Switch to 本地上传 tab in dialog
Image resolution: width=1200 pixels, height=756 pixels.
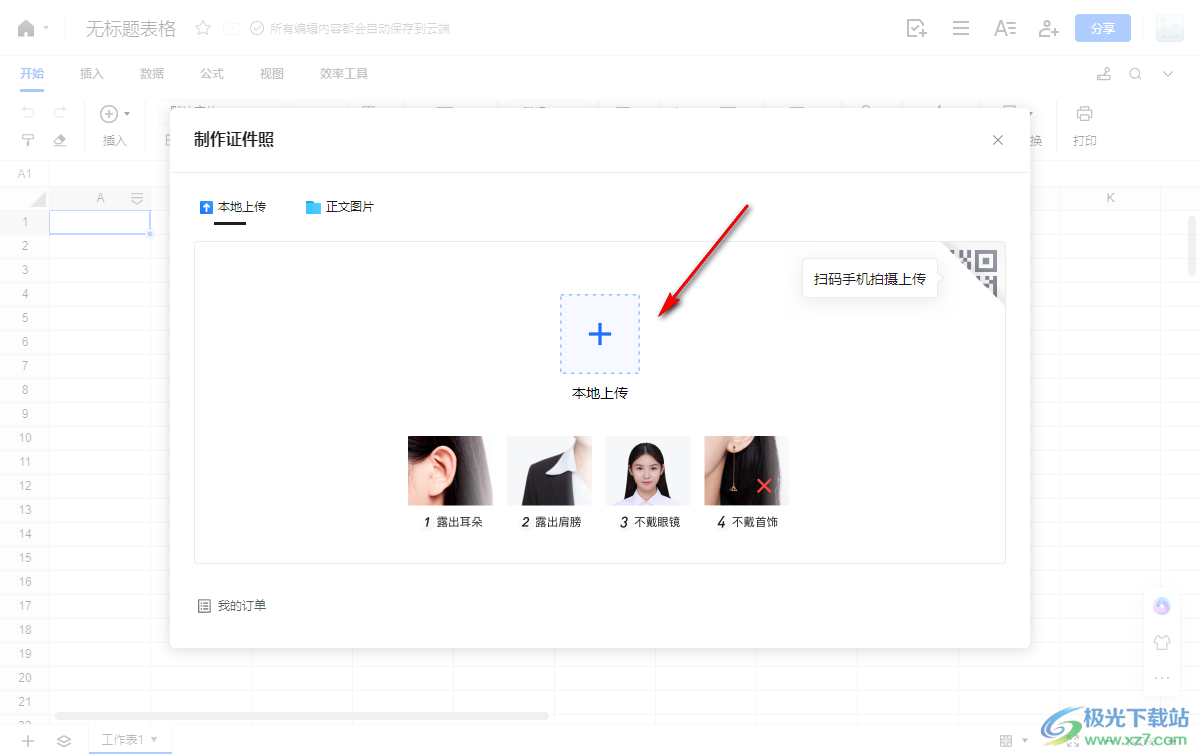232,207
